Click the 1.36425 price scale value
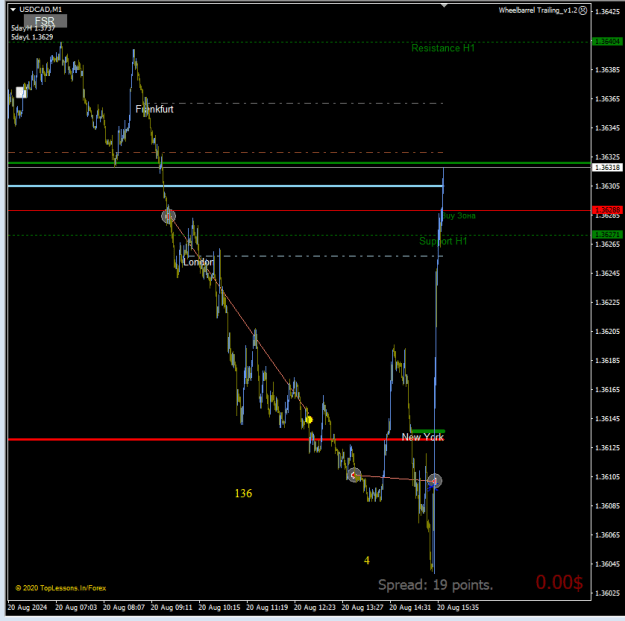Screen dimensions: 625x621 pyautogui.click(x=607, y=12)
